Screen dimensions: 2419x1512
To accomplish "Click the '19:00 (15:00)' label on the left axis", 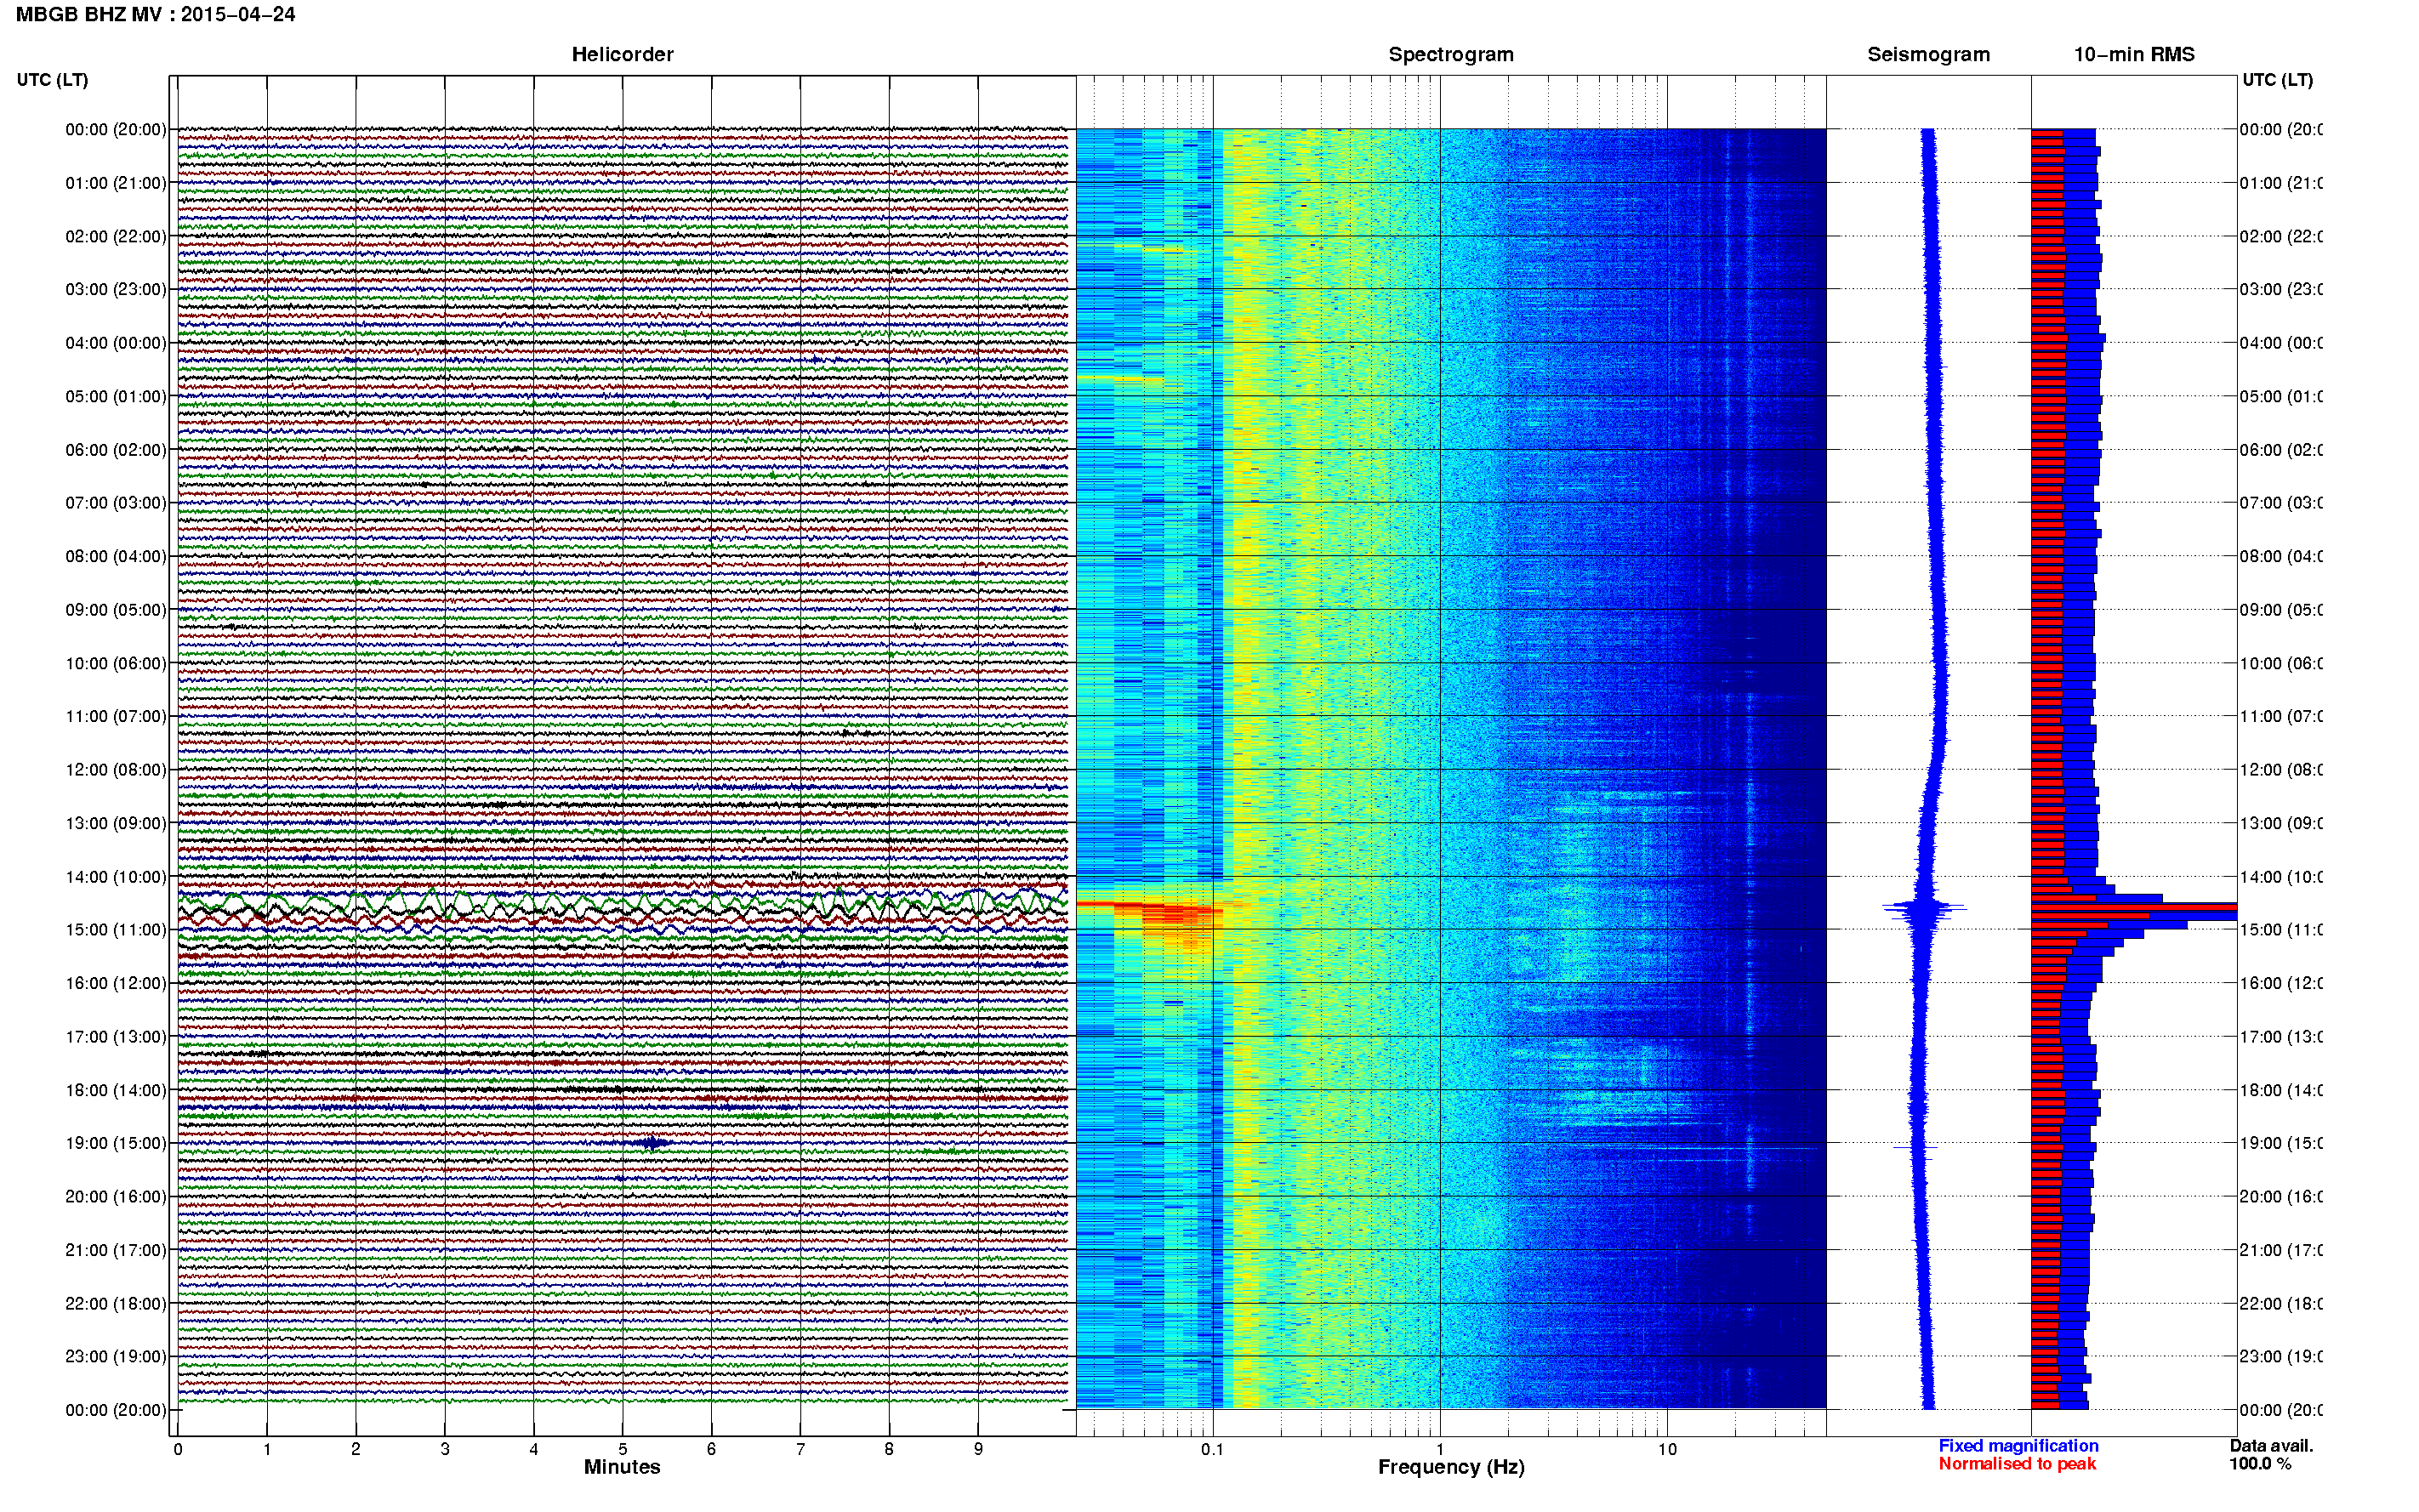I will (x=116, y=1143).
